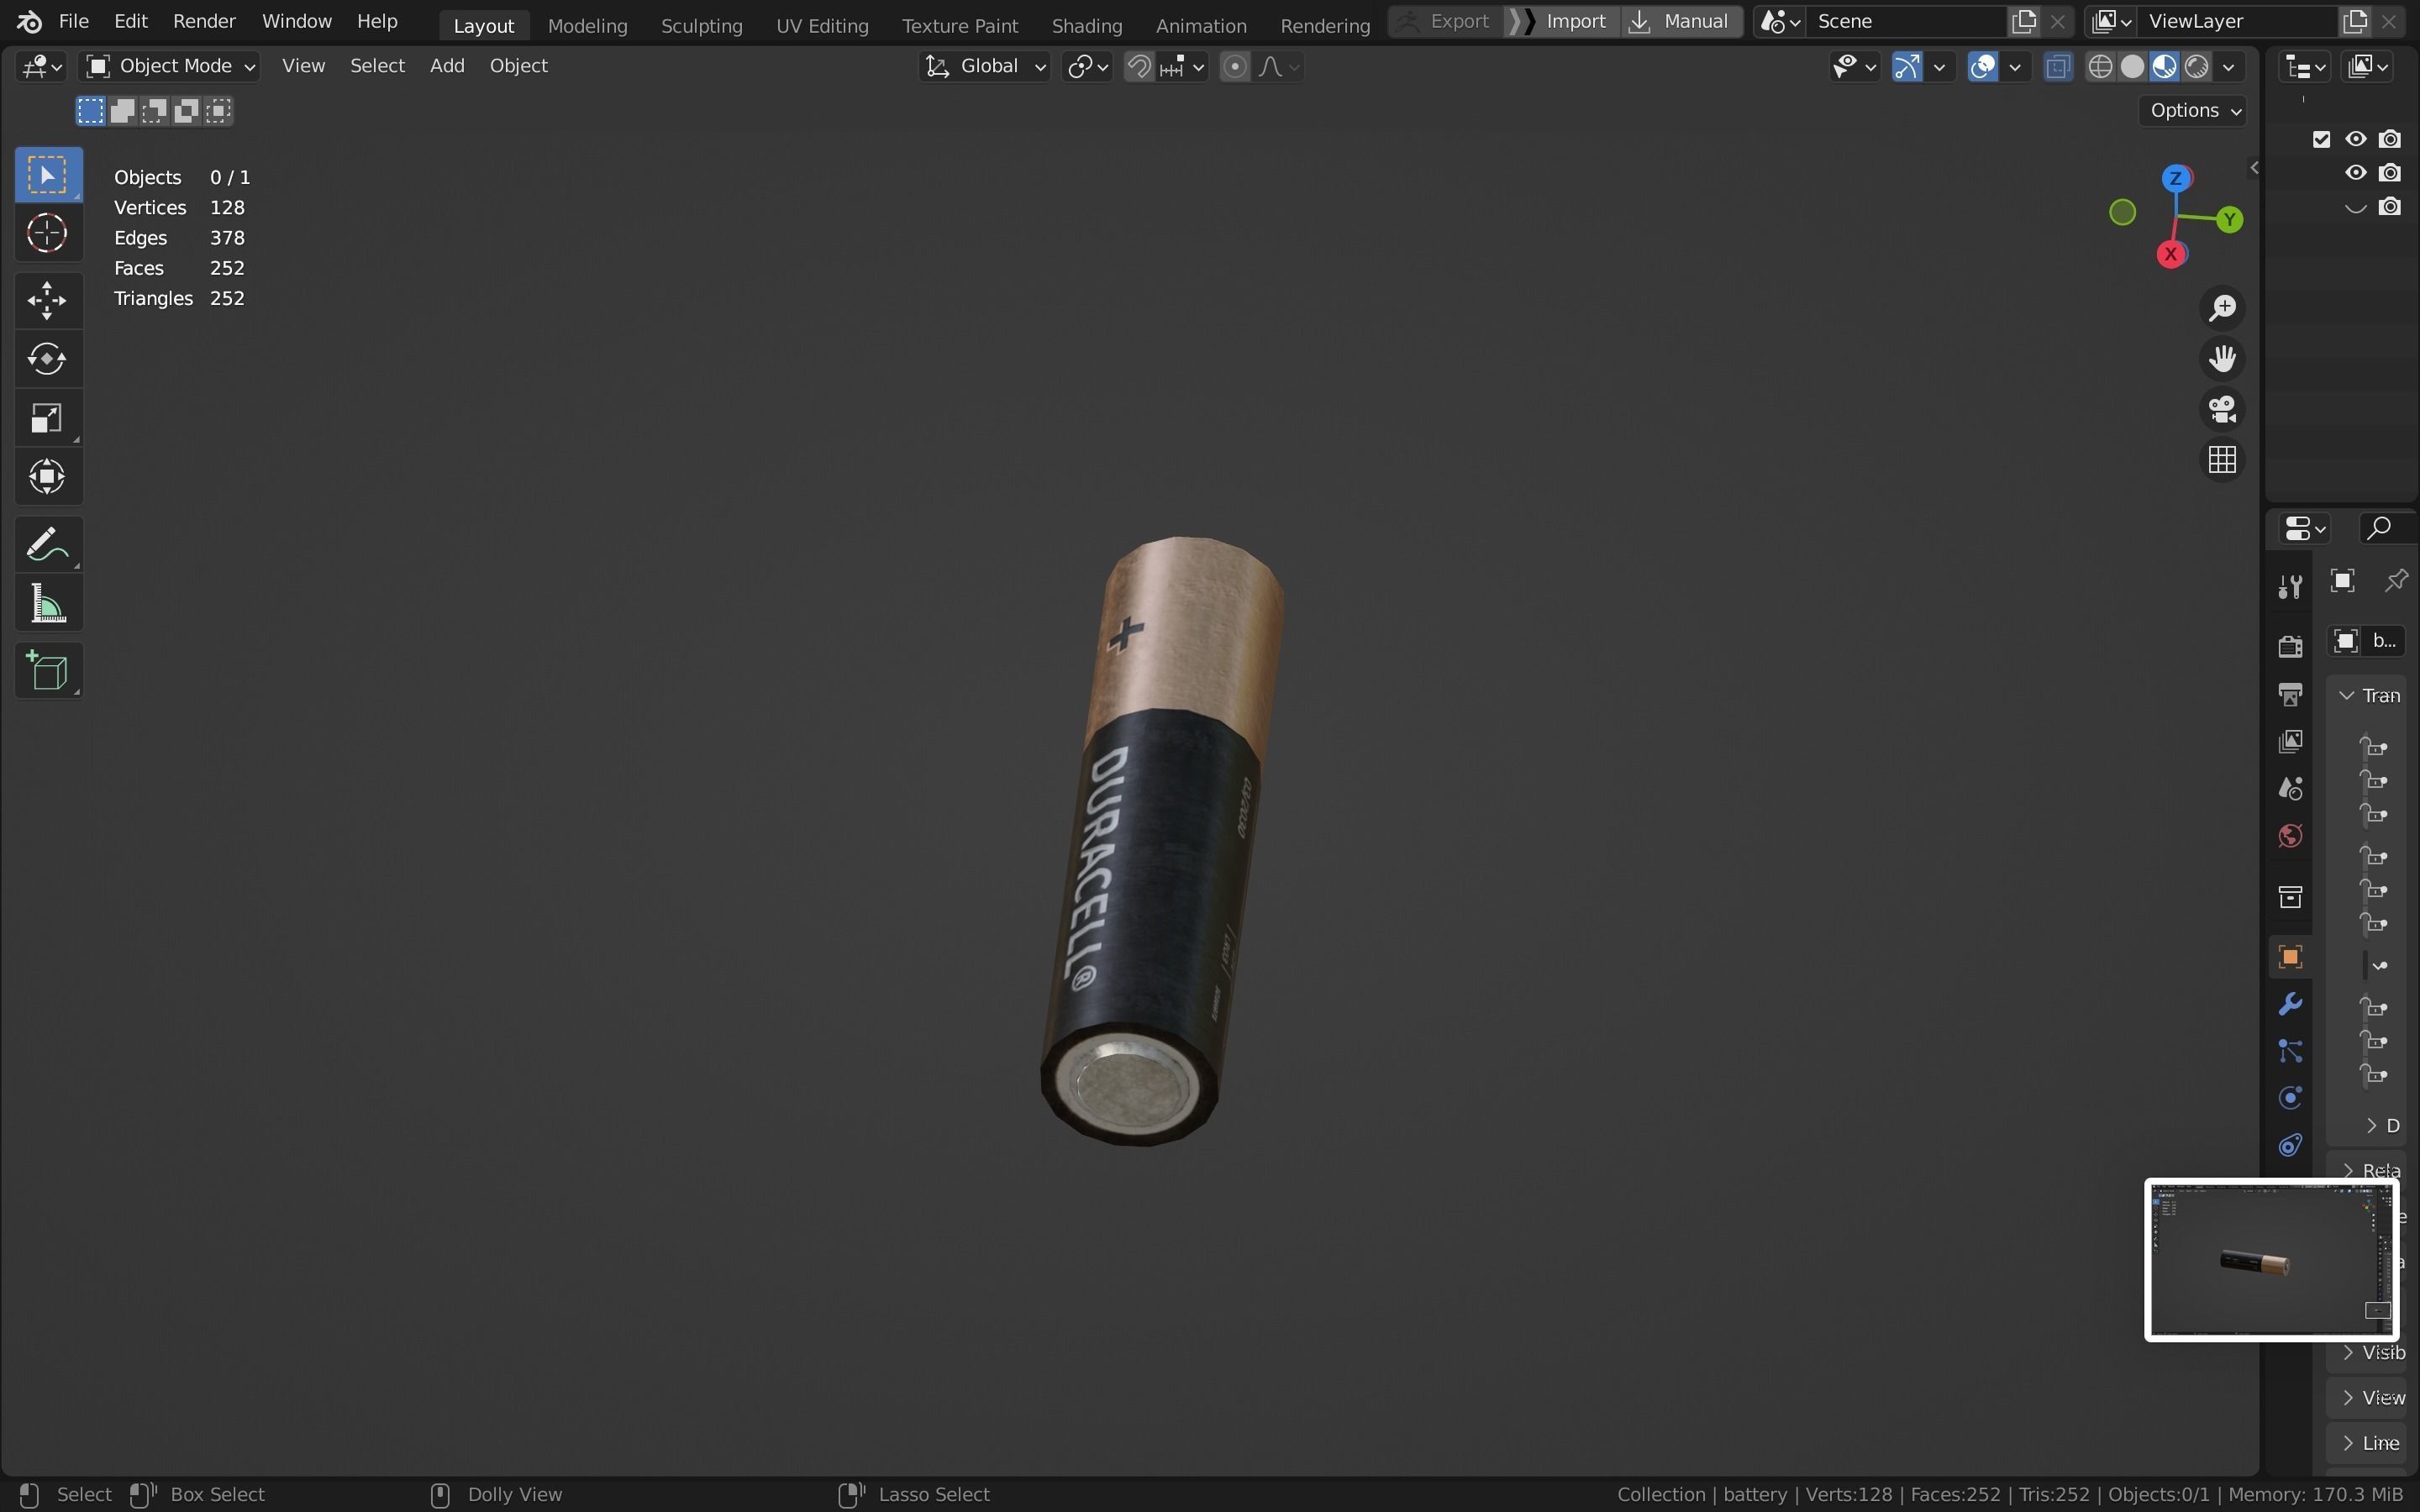The image size is (2420, 1512).
Task: Open the World properties tab
Action: pyautogui.click(x=2289, y=836)
